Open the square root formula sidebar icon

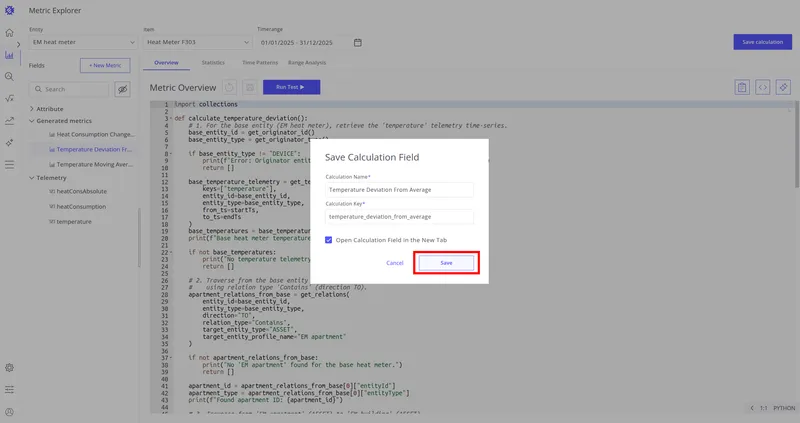[x=9, y=98]
